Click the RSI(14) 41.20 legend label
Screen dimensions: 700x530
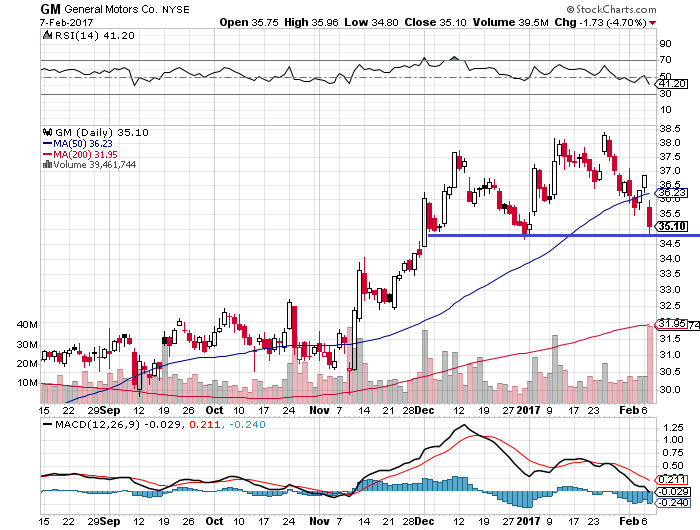pyautogui.click(x=94, y=36)
